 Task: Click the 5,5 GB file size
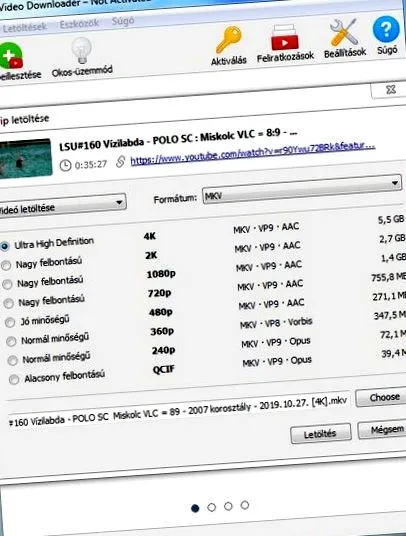tap(391, 219)
